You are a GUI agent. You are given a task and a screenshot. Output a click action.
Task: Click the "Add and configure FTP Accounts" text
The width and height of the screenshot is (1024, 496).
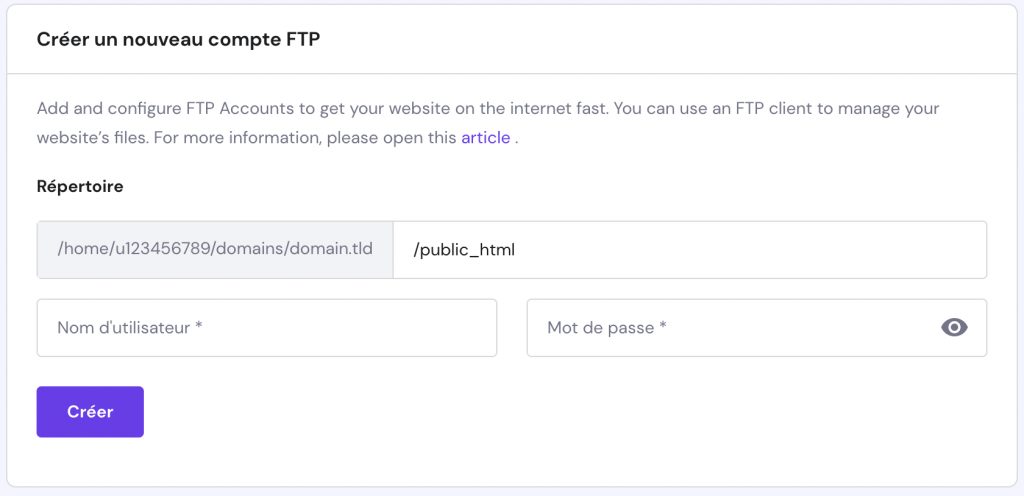click(150, 109)
